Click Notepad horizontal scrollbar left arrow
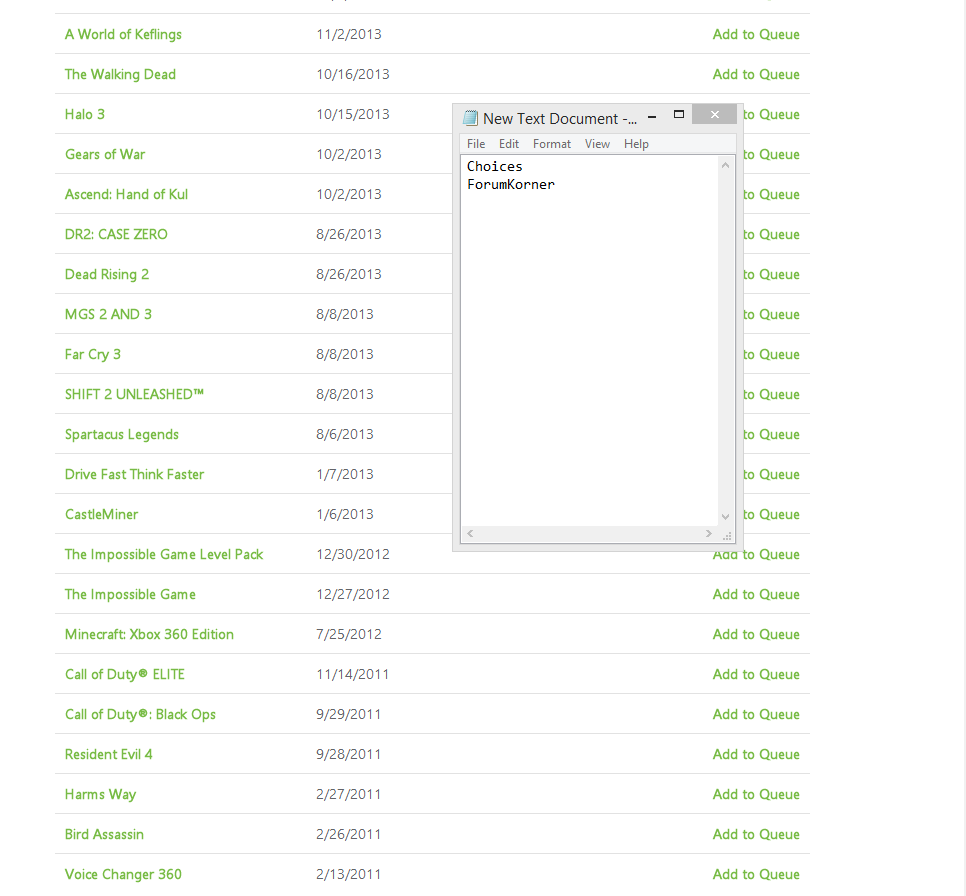 click(x=470, y=534)
